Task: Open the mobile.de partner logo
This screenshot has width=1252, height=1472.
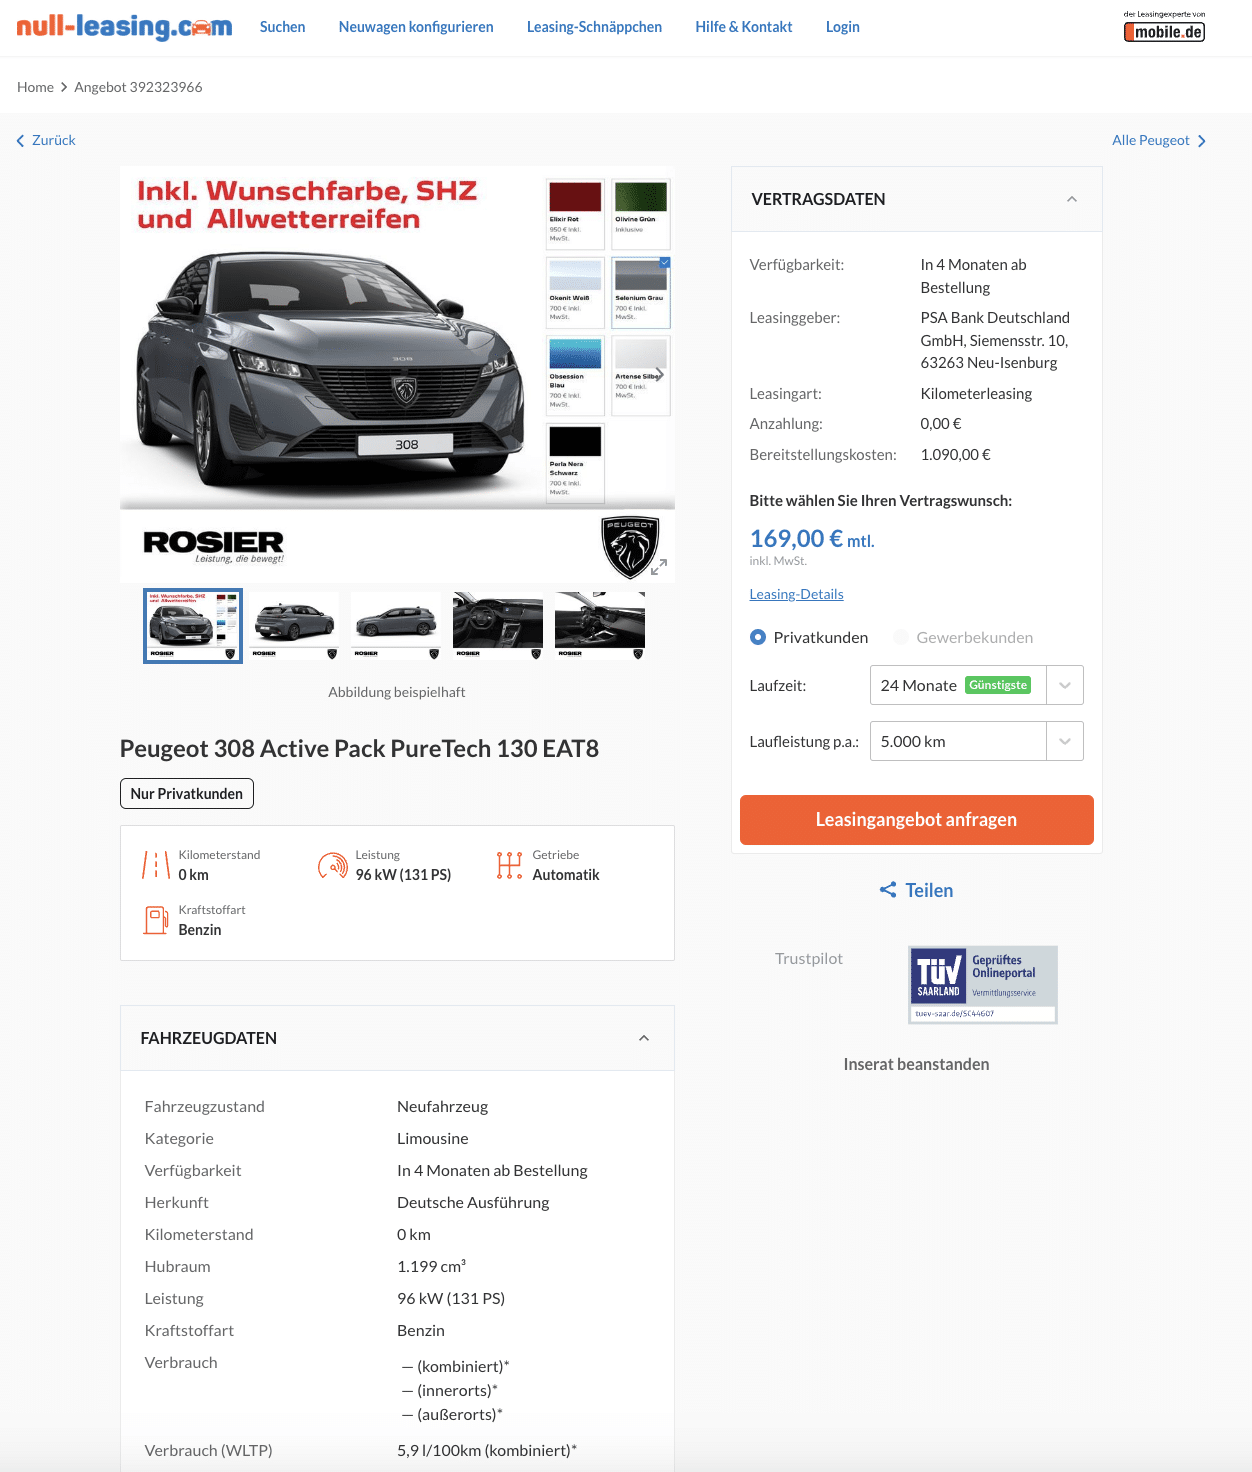Action: pos(1164,27)
